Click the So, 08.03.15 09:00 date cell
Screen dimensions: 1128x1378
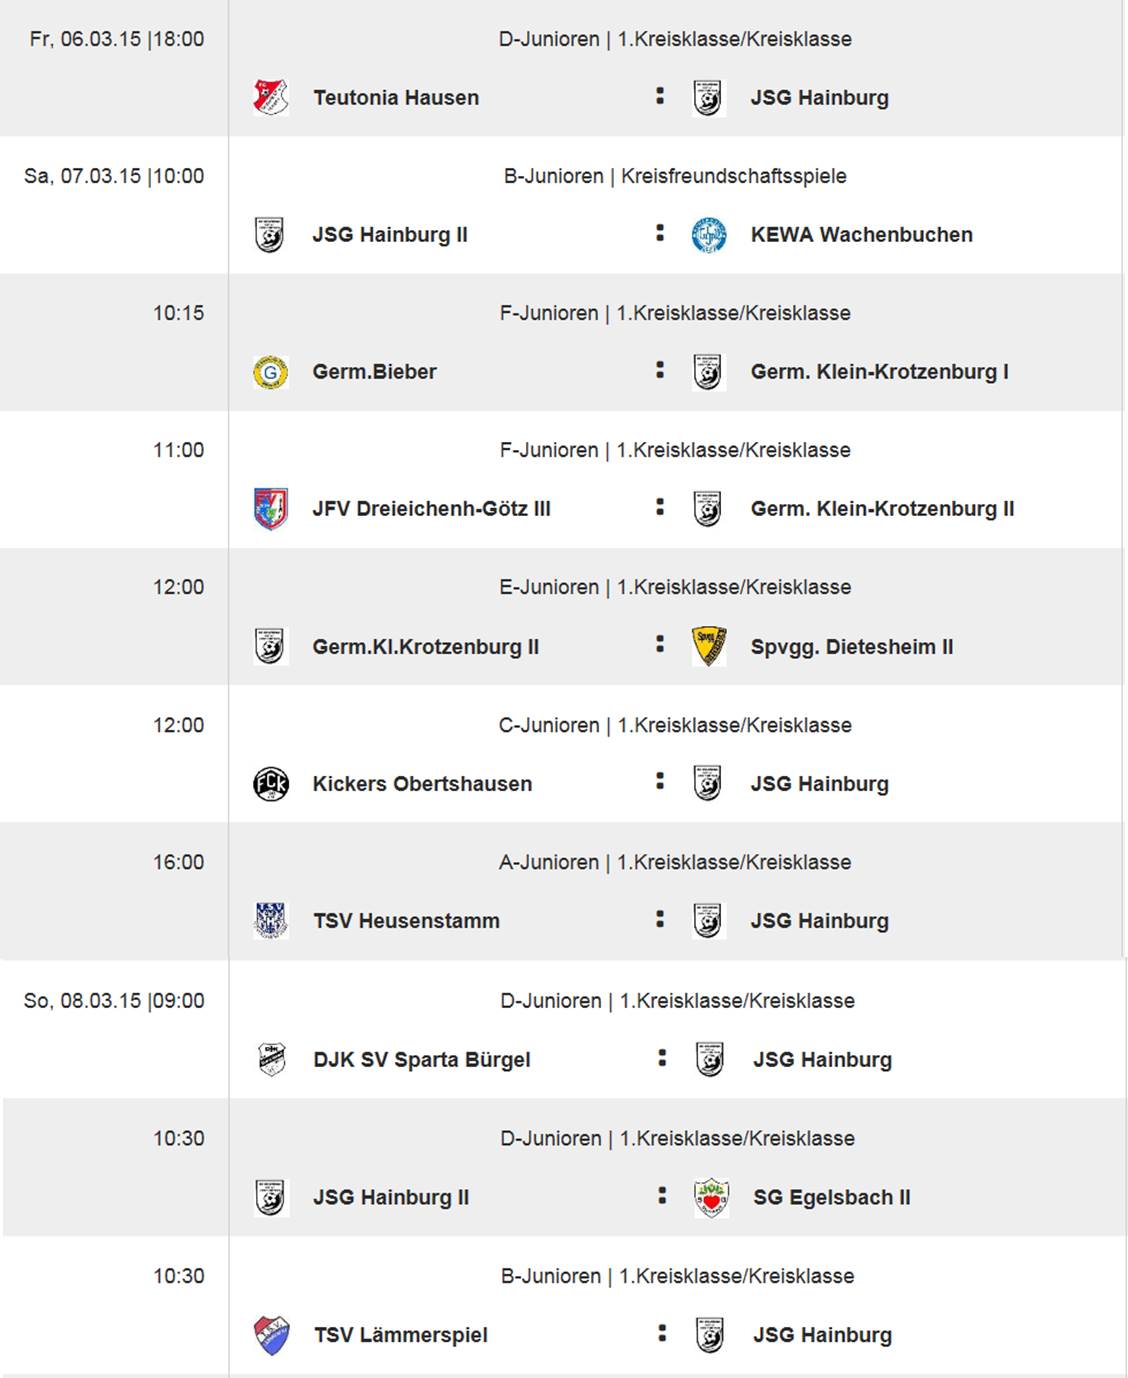(114, 1001)
